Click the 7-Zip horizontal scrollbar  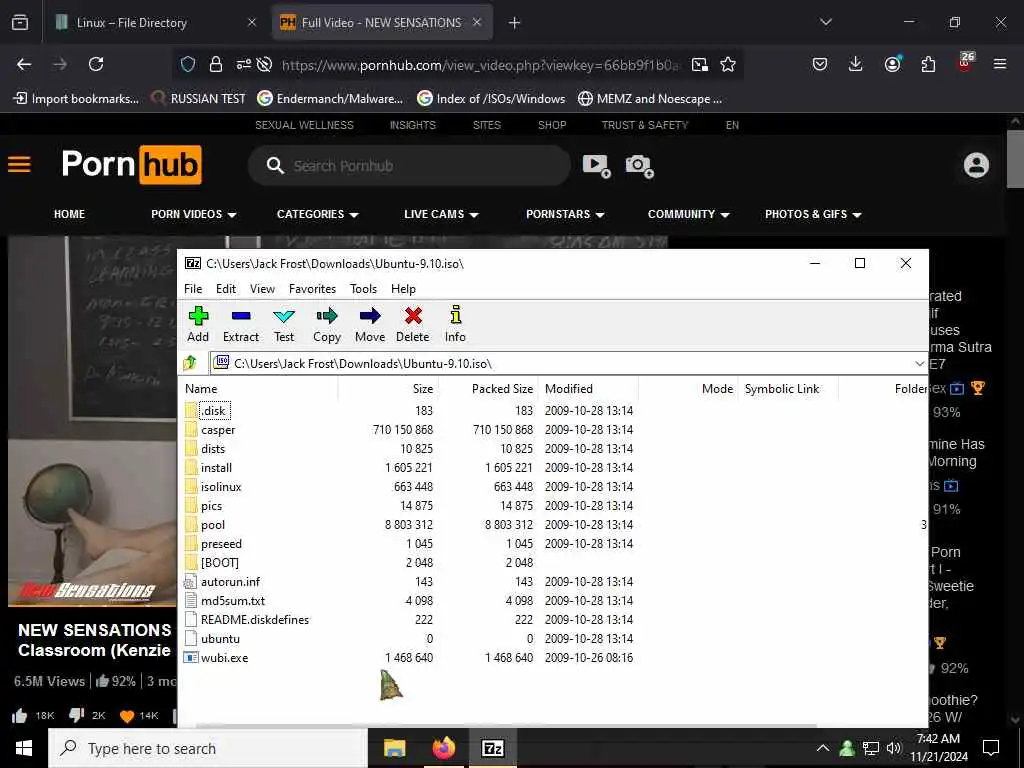point(506,725)
